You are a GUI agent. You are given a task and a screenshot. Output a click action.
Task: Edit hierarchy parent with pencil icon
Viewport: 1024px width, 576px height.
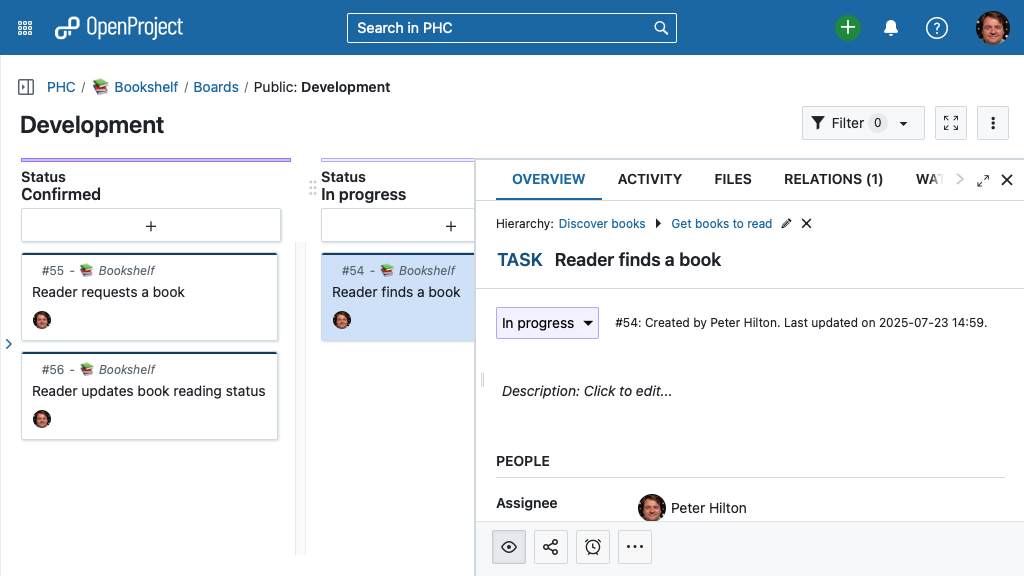[x=786, y=223]
